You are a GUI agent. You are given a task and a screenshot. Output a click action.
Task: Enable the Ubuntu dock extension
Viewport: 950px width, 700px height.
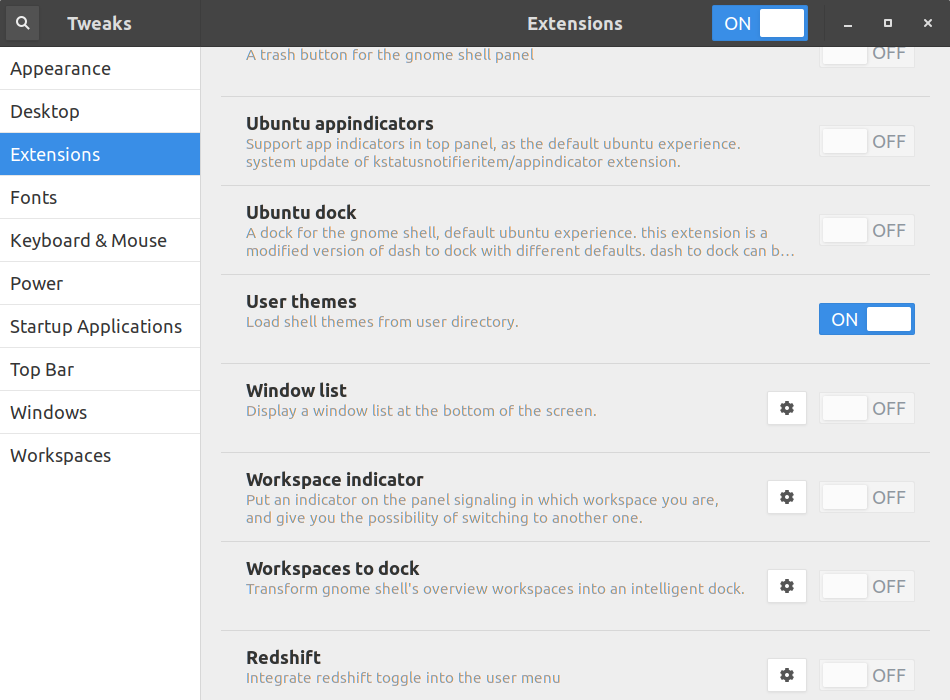(x=866, y=231)
